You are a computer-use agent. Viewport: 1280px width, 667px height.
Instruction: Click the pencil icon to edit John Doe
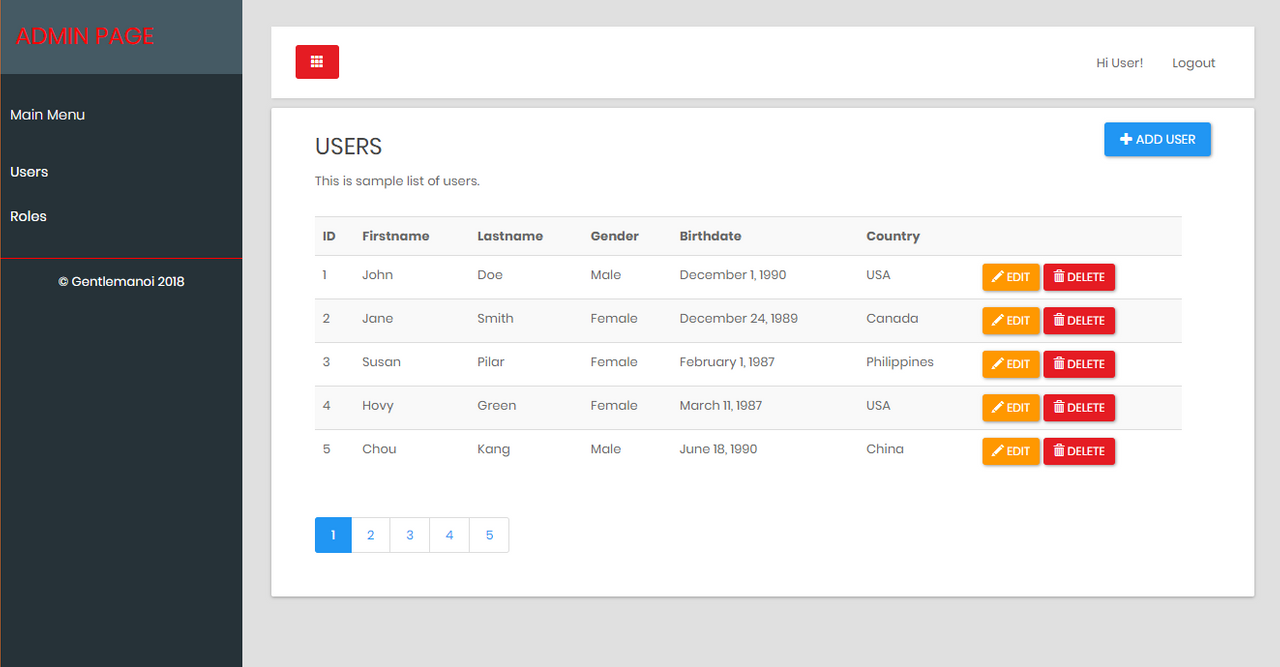tap(996, 276)
